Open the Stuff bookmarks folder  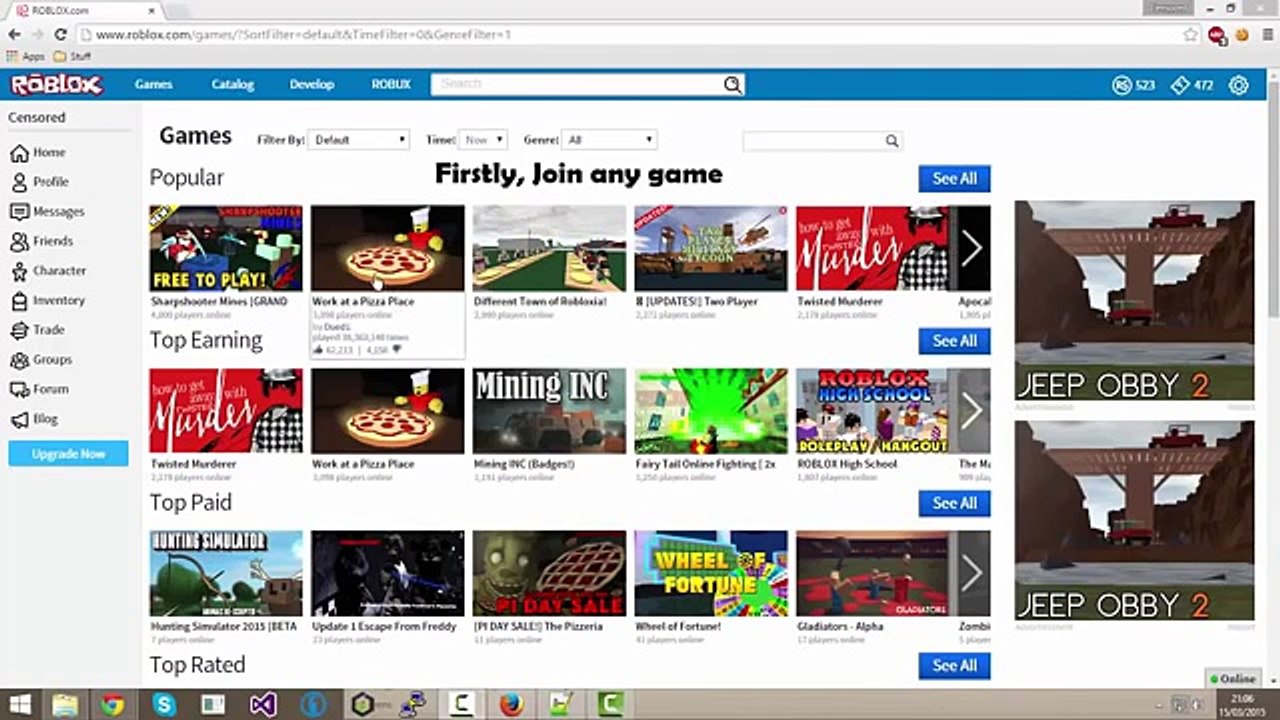coord(72,57)
